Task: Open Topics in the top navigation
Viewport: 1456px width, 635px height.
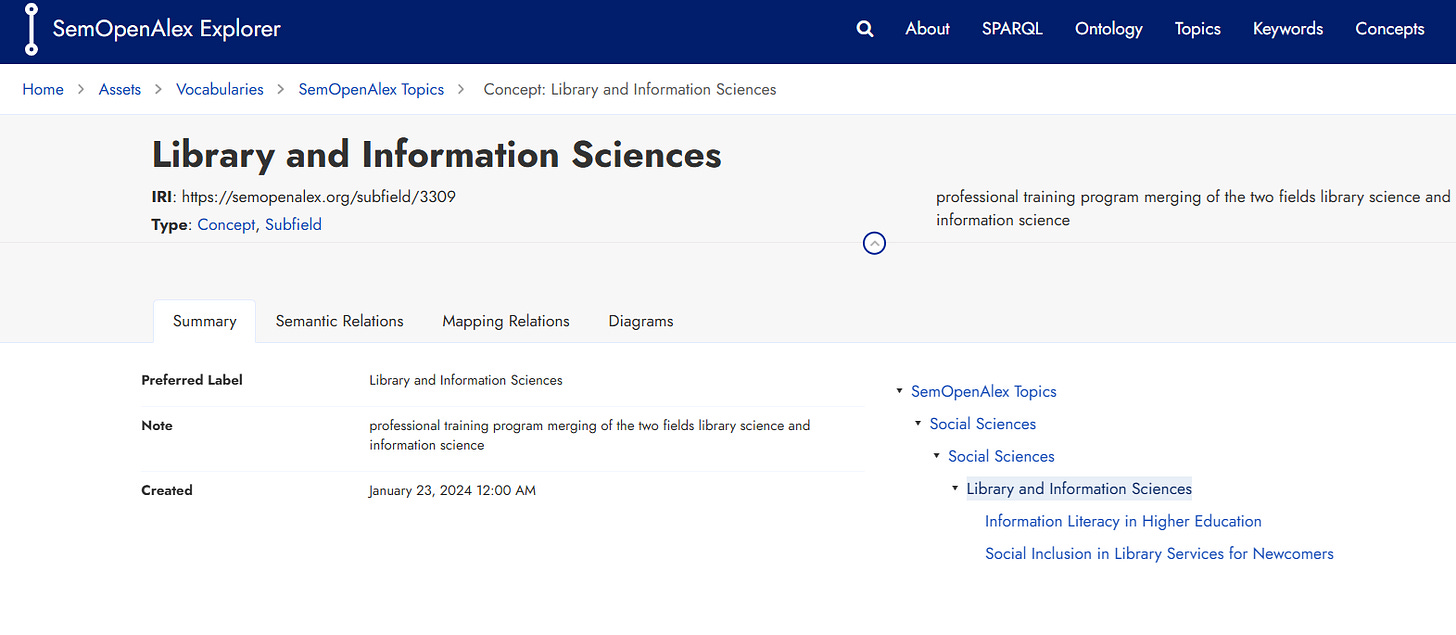Action: pyautogui.click(x=1197, y=29)
